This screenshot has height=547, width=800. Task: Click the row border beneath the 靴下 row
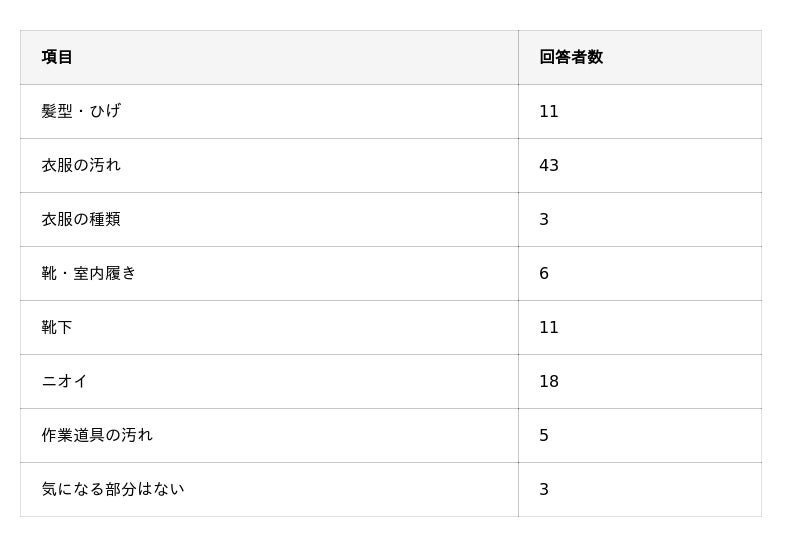pos(390,354)
